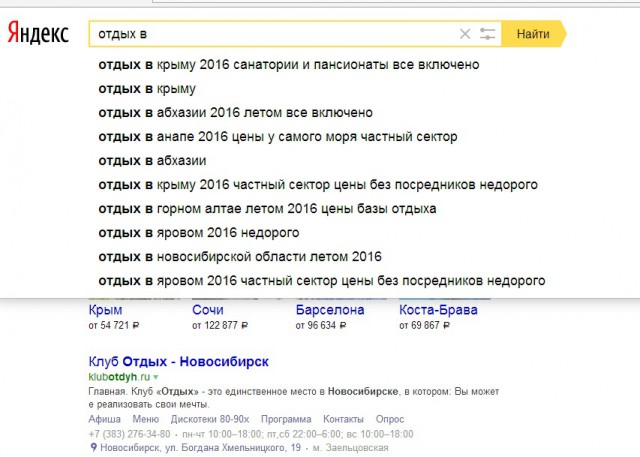
Task: Click the Найти search button
Action: pyautogui.click(x=533, y=34)
